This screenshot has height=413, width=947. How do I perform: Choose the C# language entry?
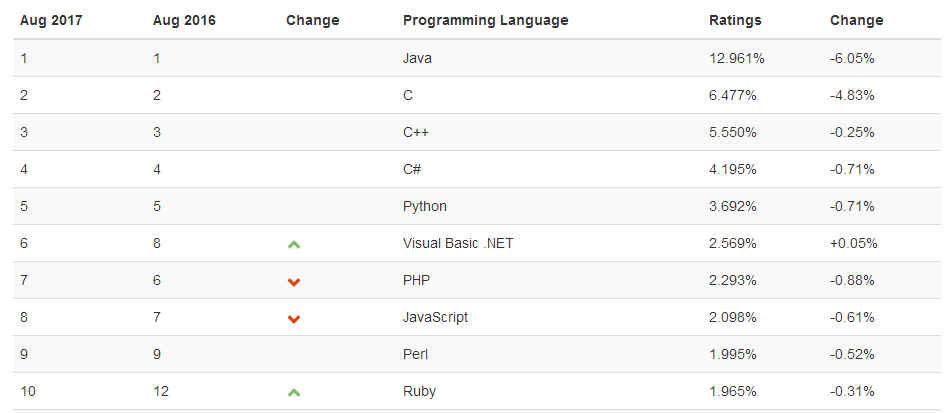[x=412, y=169]
